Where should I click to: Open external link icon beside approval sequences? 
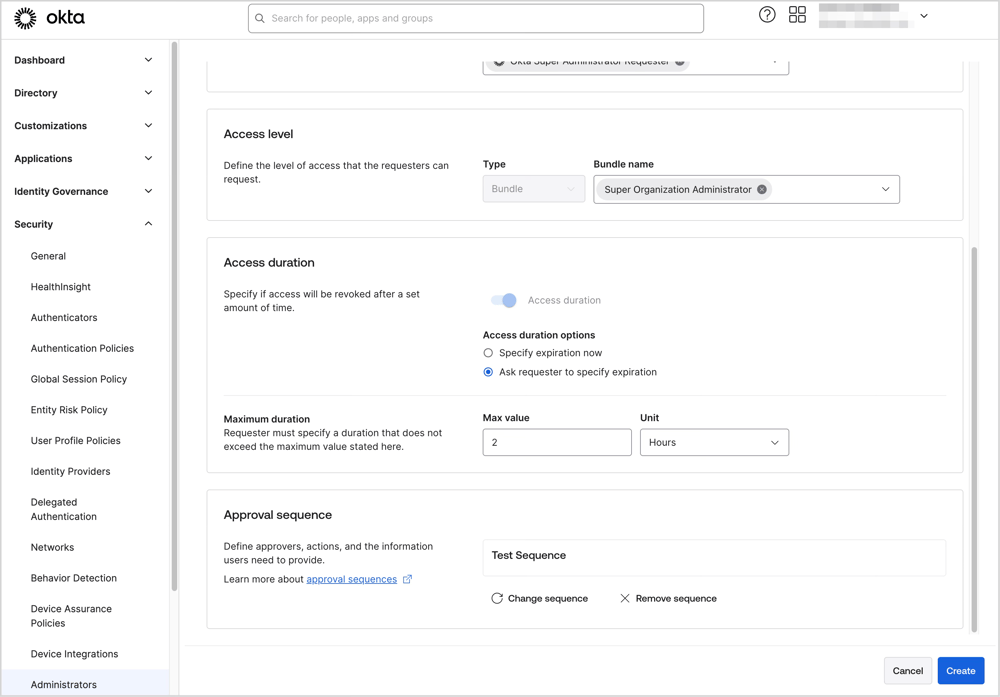coord(408,579)
